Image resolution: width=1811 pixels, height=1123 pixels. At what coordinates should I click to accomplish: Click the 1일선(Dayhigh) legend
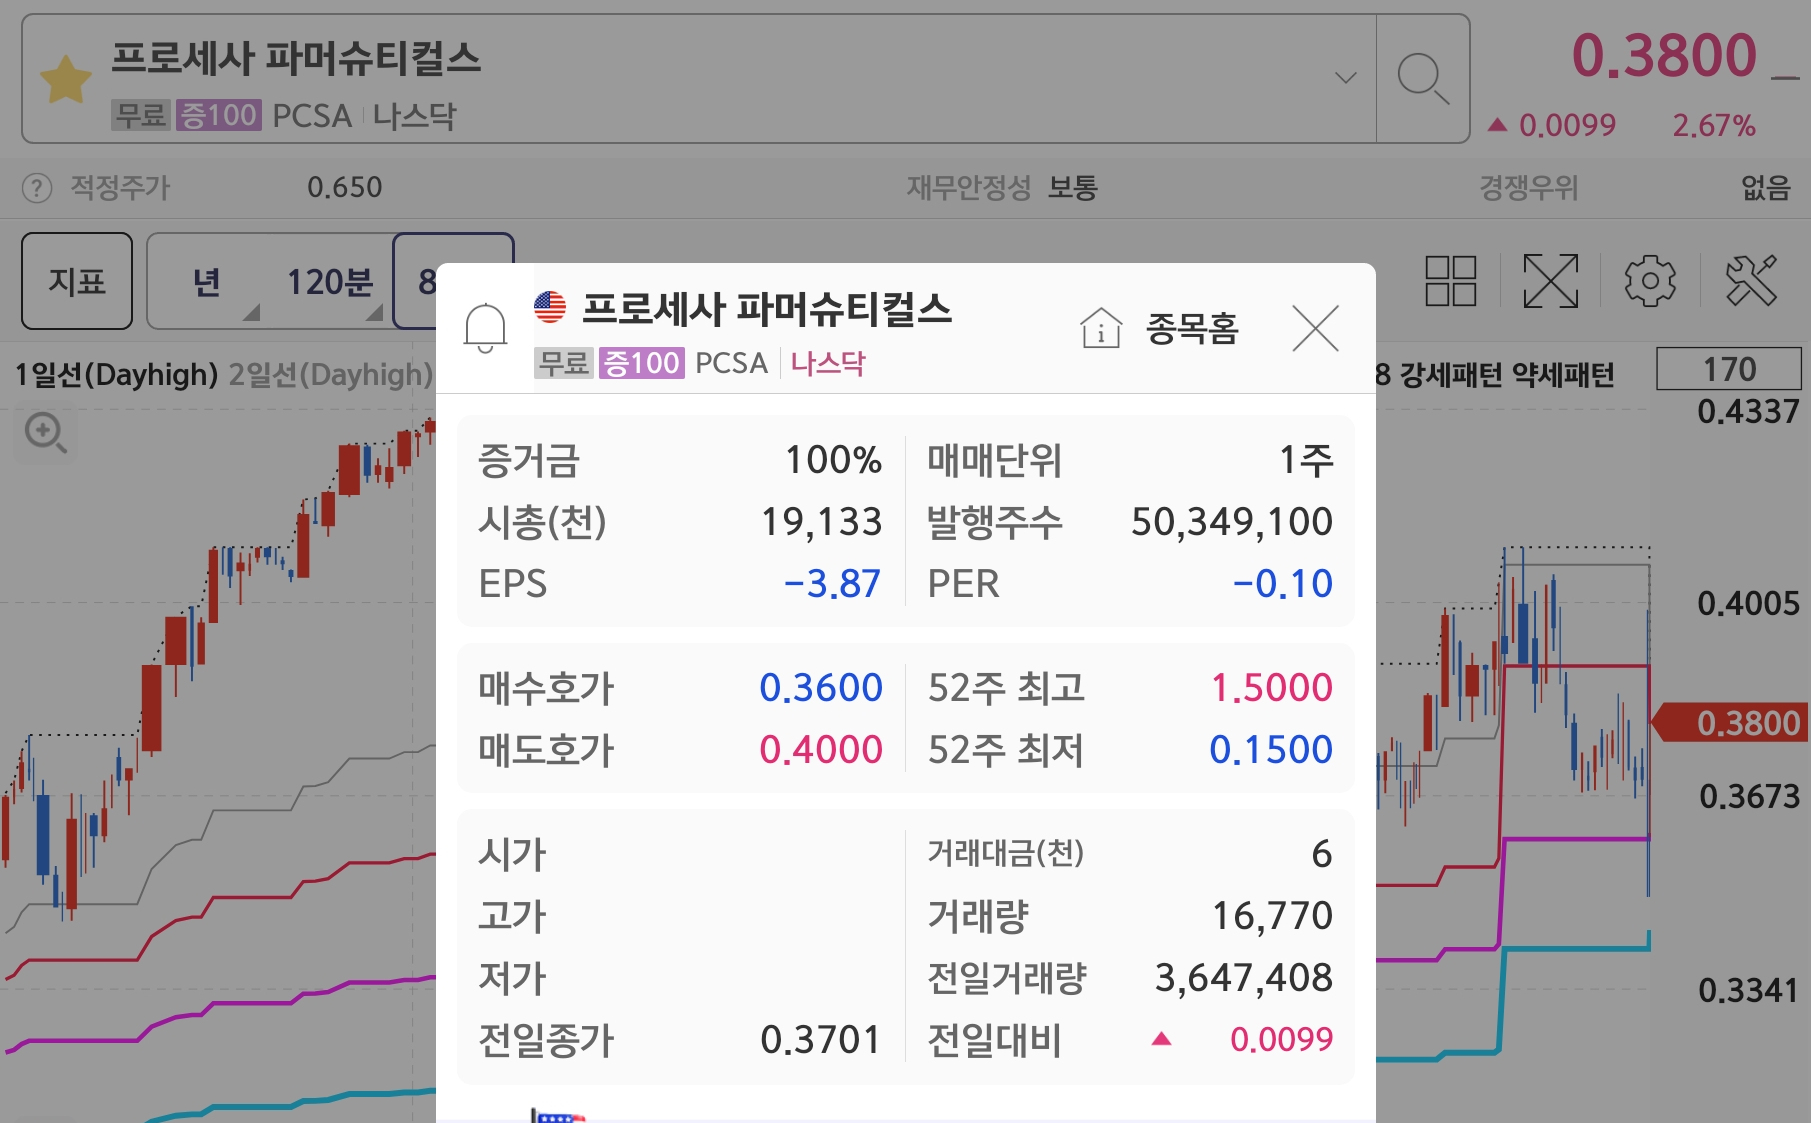[116, 375]
